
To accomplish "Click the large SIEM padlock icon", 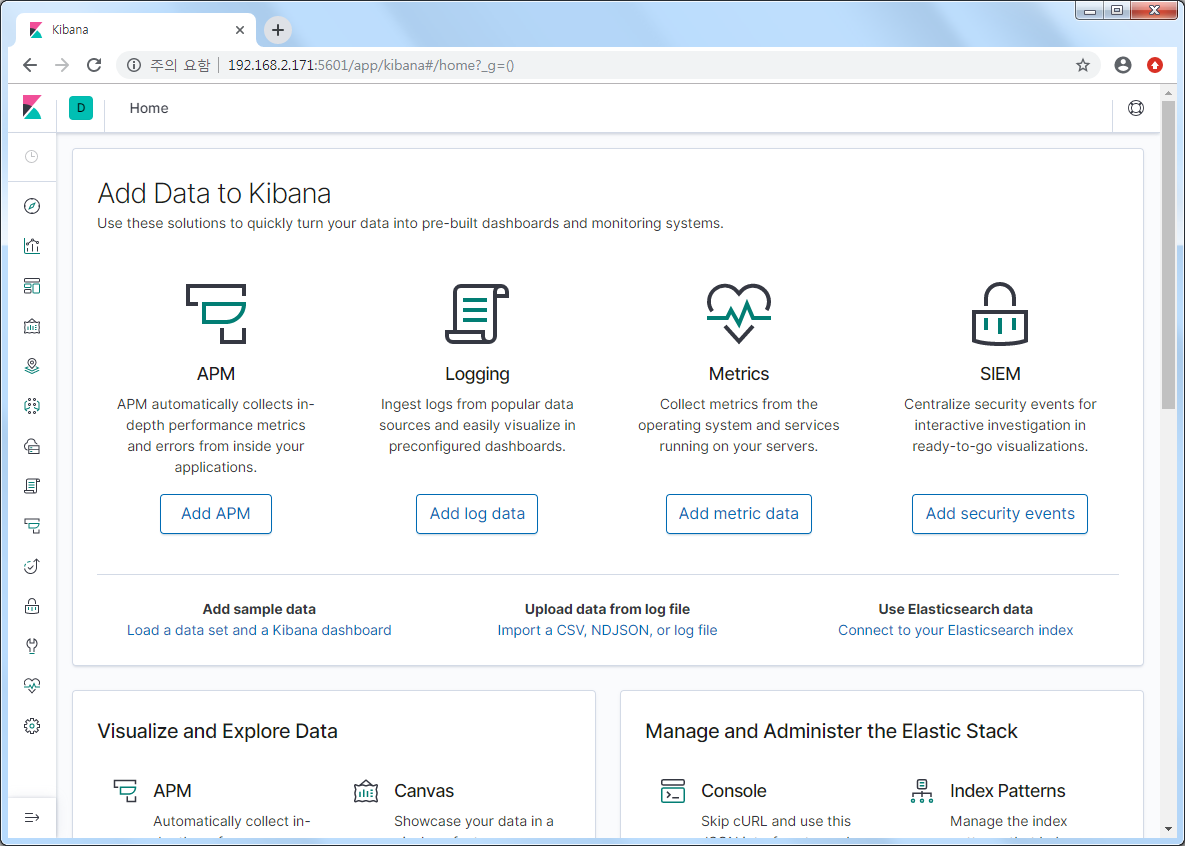I will coord(1000,314).
